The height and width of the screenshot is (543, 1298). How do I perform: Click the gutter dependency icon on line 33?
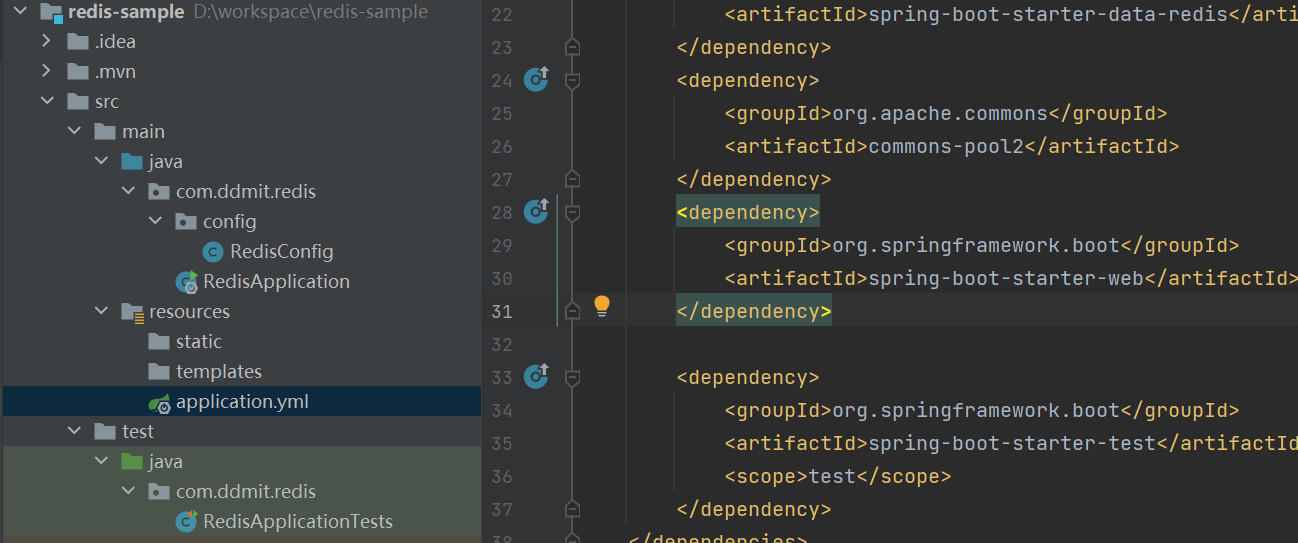[537, 375]
